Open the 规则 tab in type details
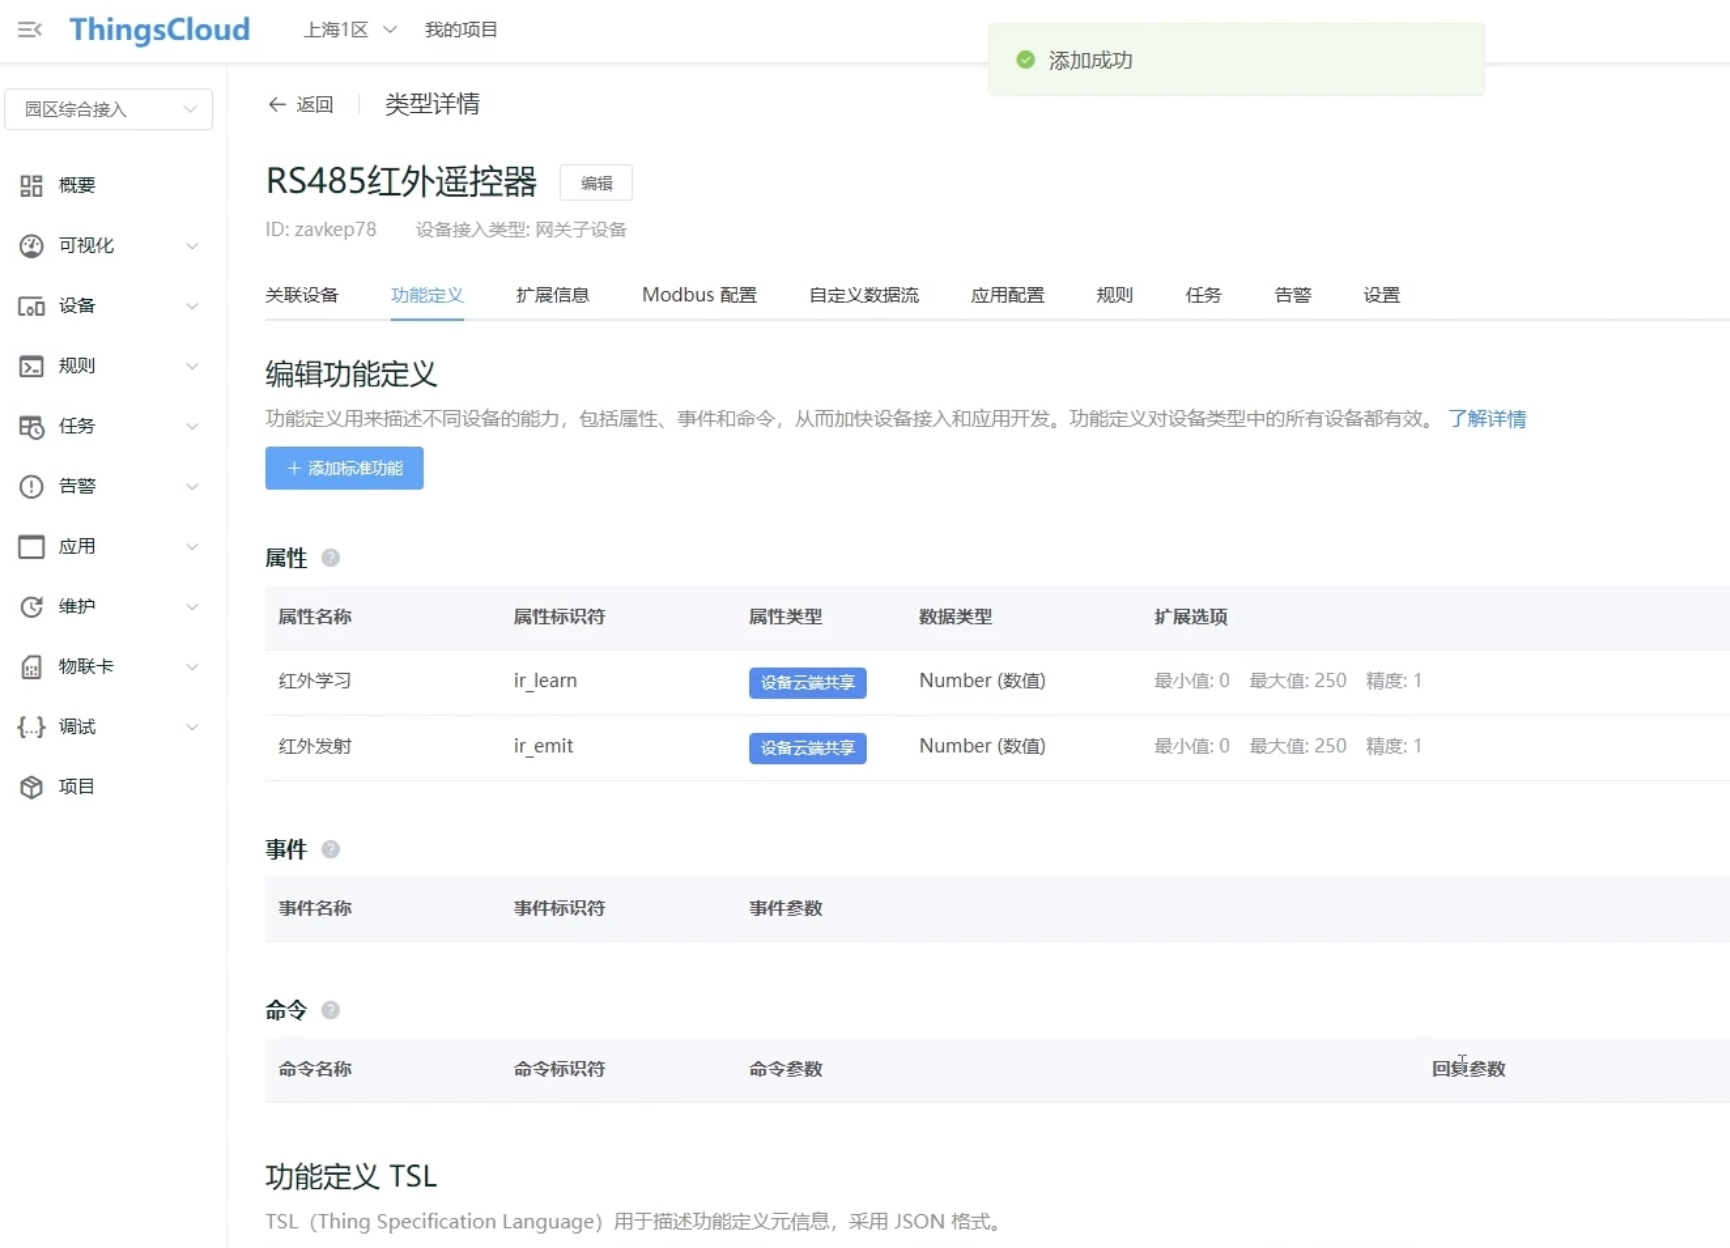The width and height of the screenshot is (1730, 1248). (x=1115, y=295)
